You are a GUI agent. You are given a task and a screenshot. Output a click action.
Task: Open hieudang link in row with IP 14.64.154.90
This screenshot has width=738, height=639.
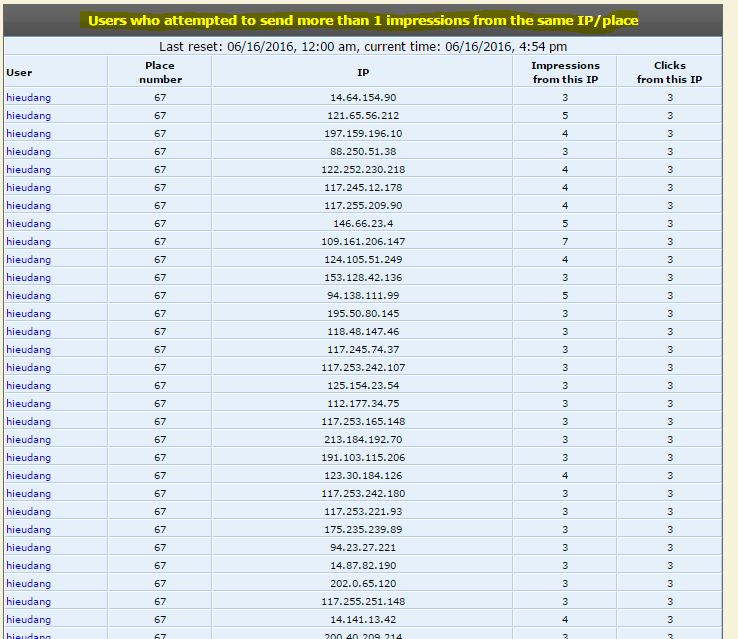coord(28,97)
